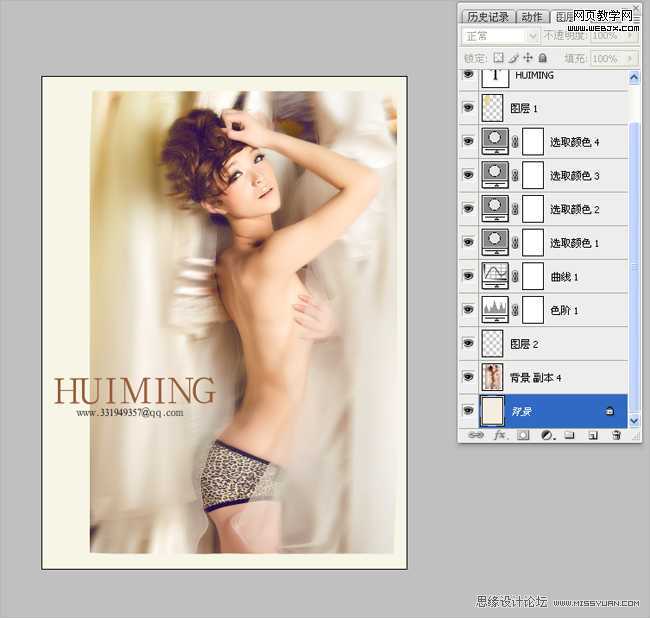Hide the 曲线 1 layer with its eye icon
The height and width of the screenshot is (618, 650).
point(468,276)
